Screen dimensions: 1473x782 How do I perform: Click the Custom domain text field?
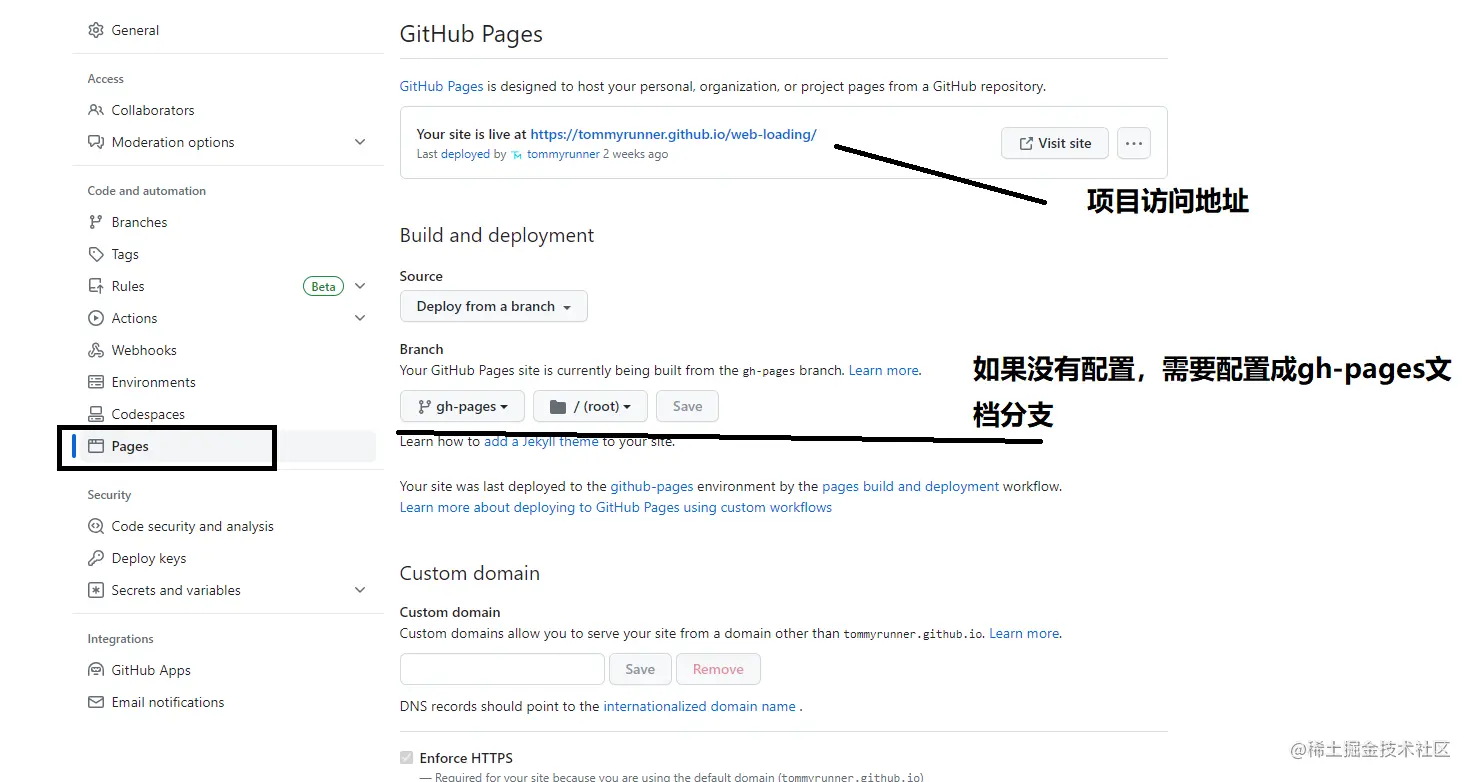tap(502, 669)
